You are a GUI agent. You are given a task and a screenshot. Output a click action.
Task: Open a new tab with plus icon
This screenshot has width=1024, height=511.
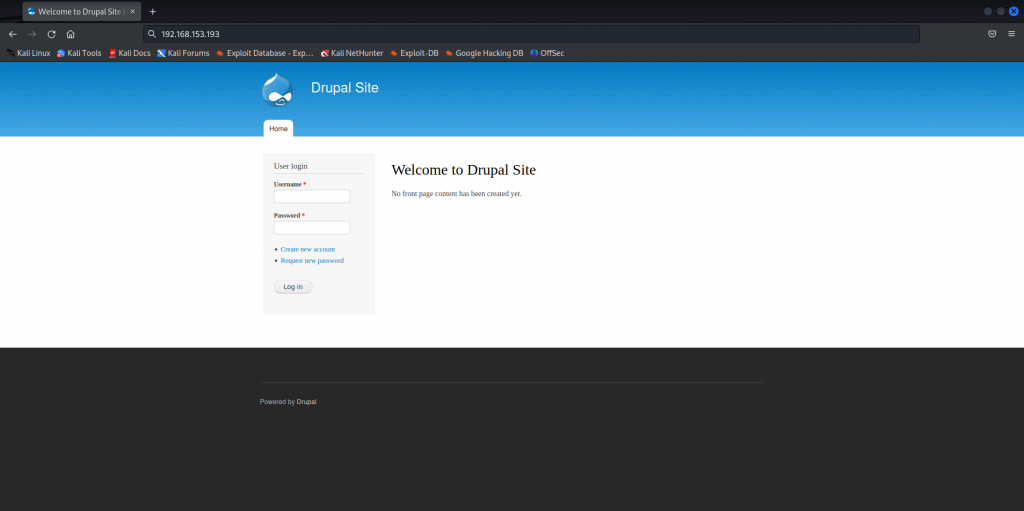tap(153, 12)
